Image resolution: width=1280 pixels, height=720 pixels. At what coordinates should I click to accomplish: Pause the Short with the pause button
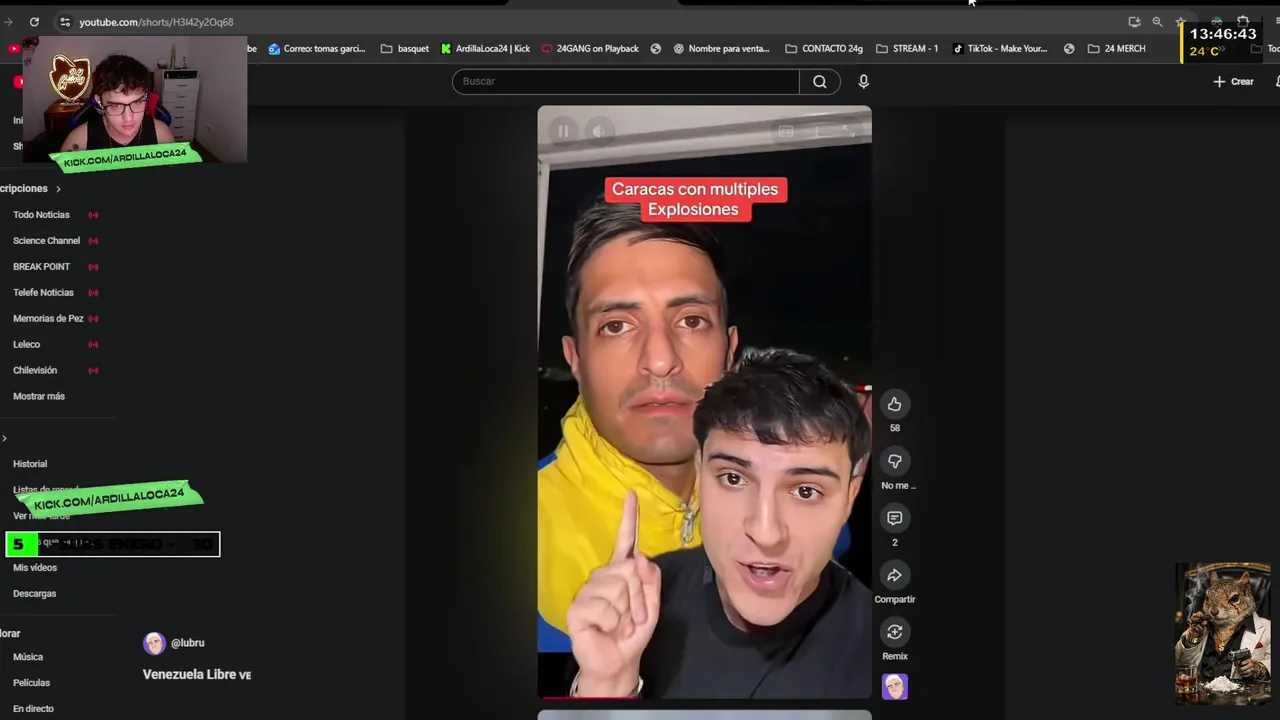563,131
